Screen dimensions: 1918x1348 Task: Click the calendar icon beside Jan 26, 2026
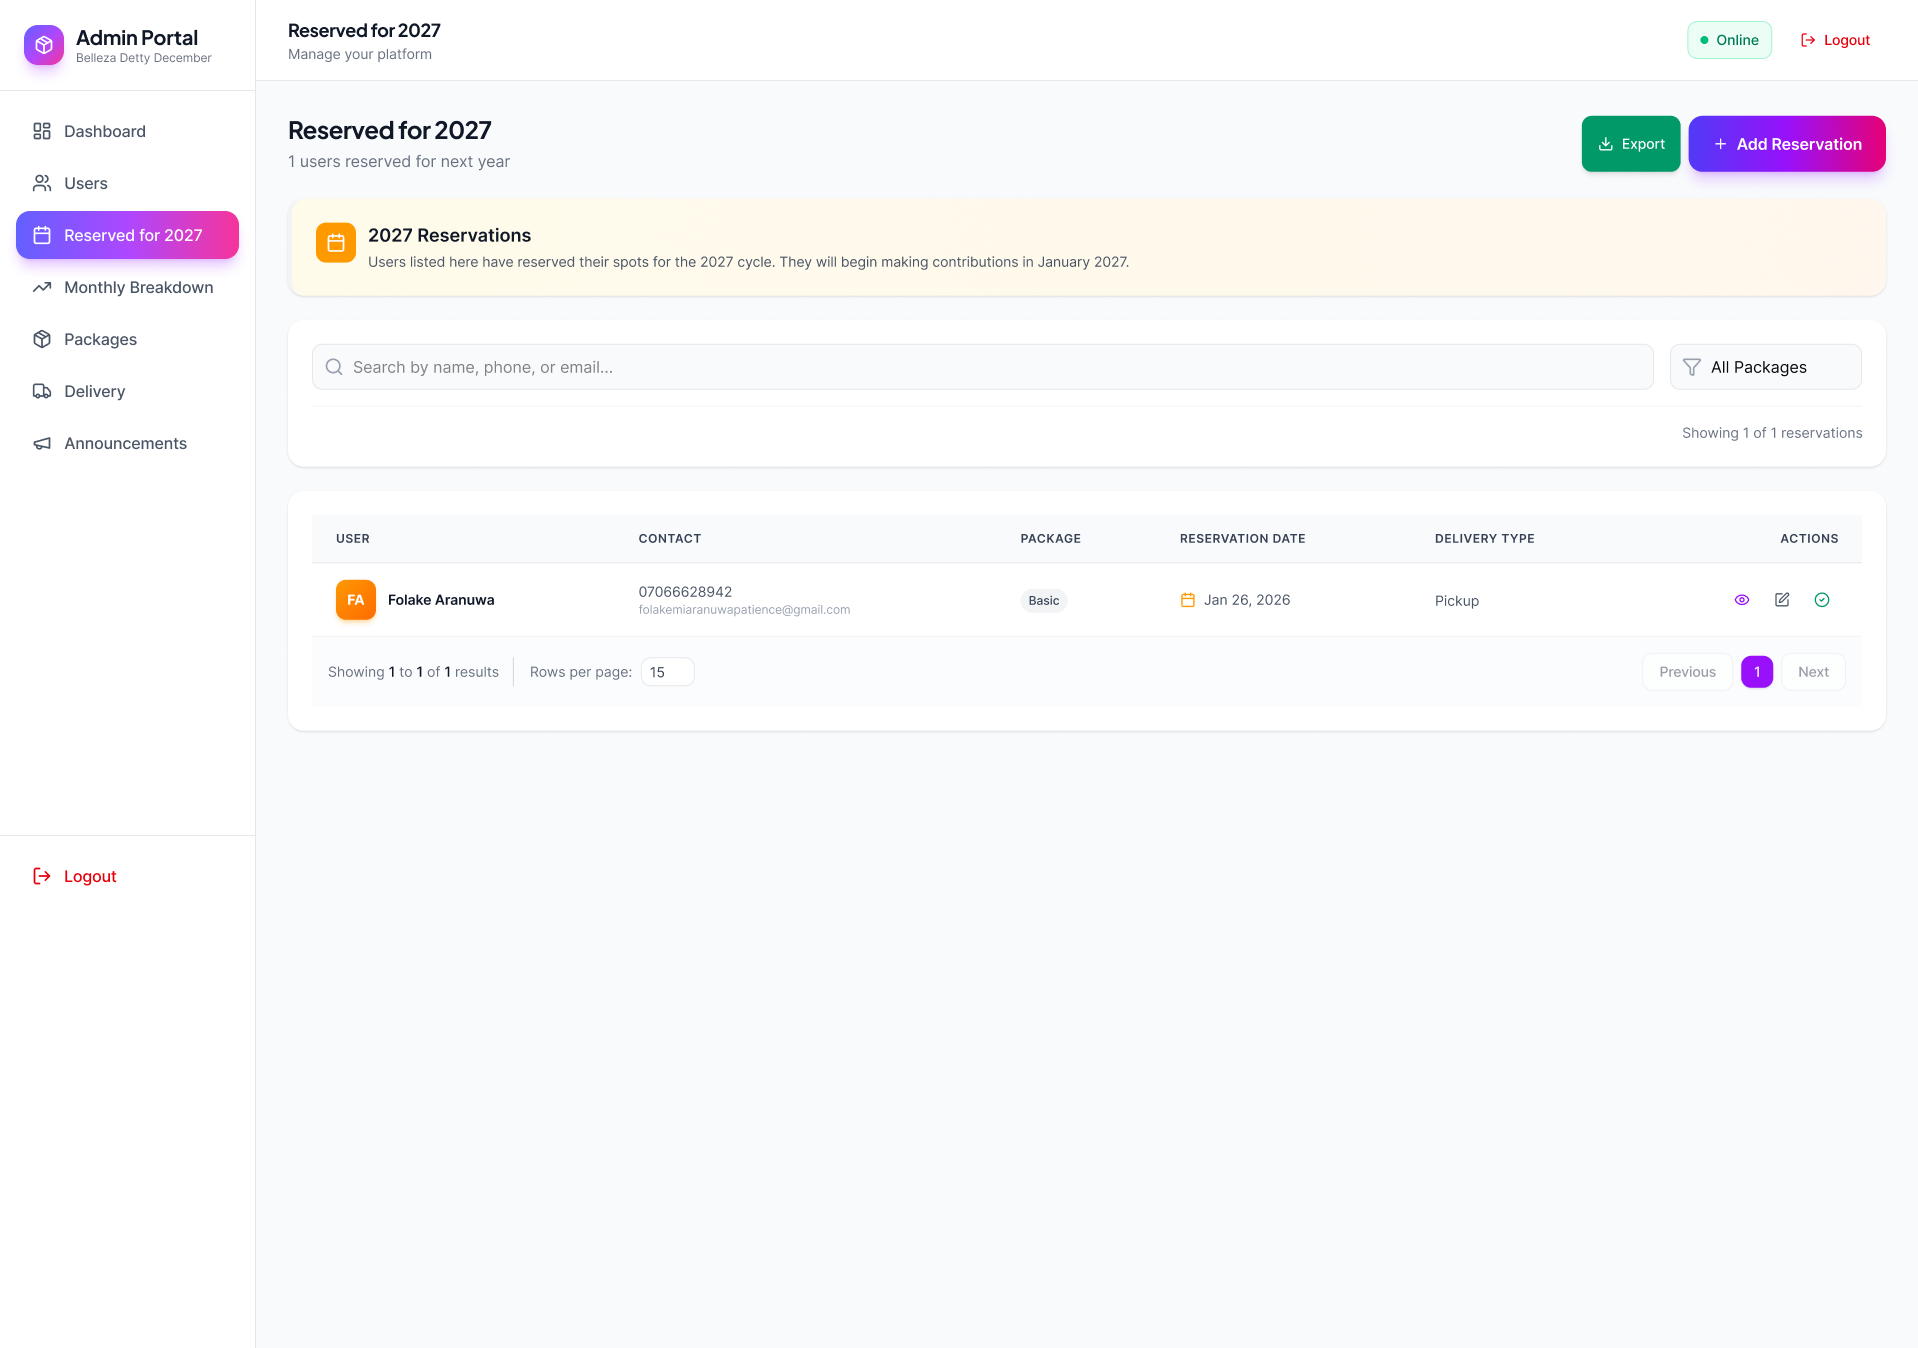coord(1187,600)
